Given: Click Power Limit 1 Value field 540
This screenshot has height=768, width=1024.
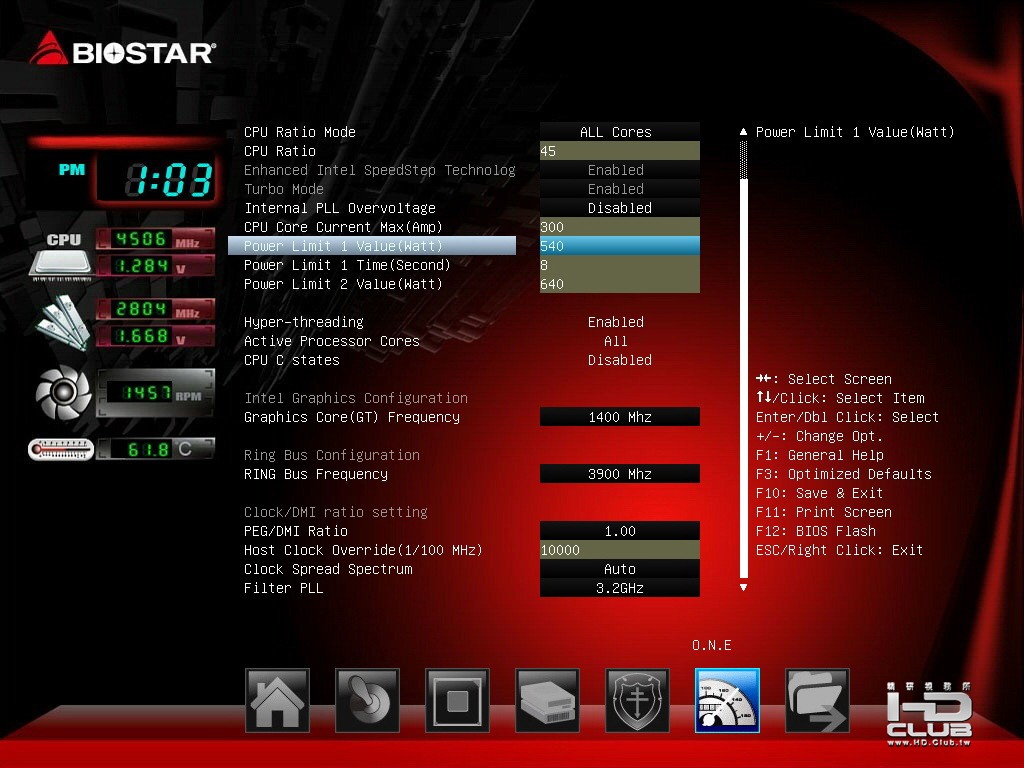Looking at the screenshot, I should pos(620,246).
